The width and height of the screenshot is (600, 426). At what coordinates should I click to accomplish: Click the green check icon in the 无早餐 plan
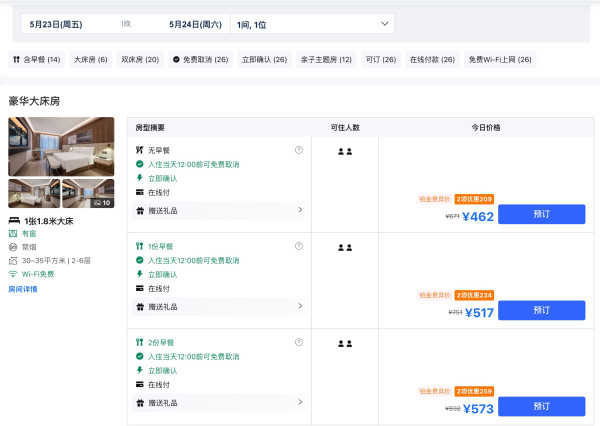(x=140, y=164)
